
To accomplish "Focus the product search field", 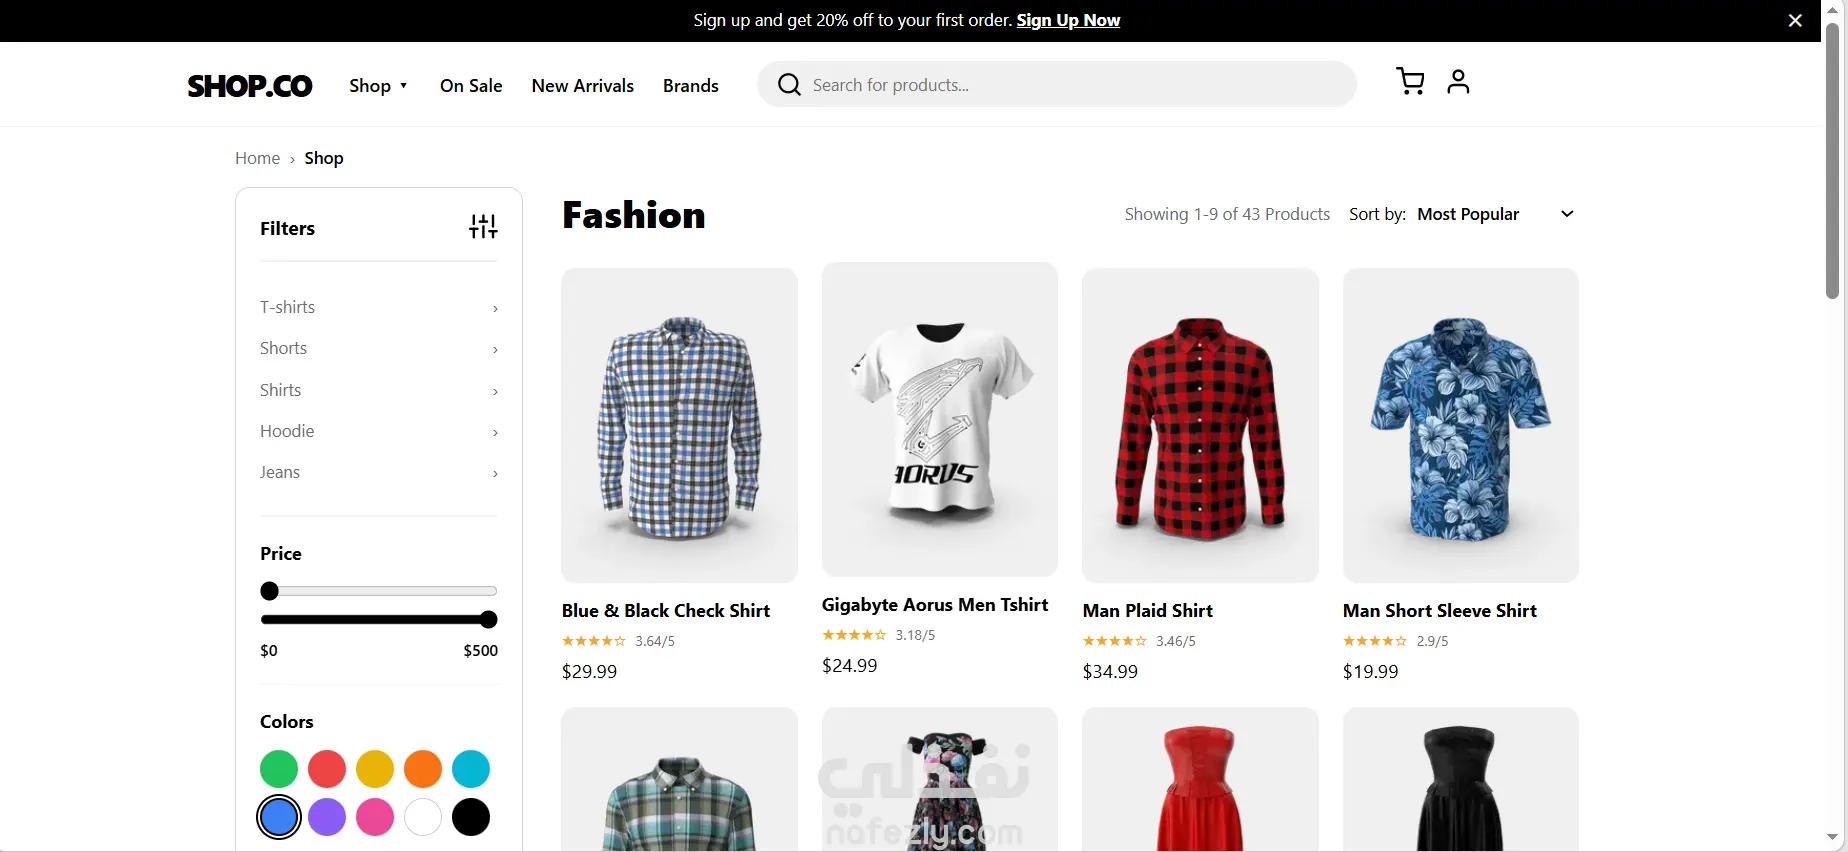I will pos(1057,85).
